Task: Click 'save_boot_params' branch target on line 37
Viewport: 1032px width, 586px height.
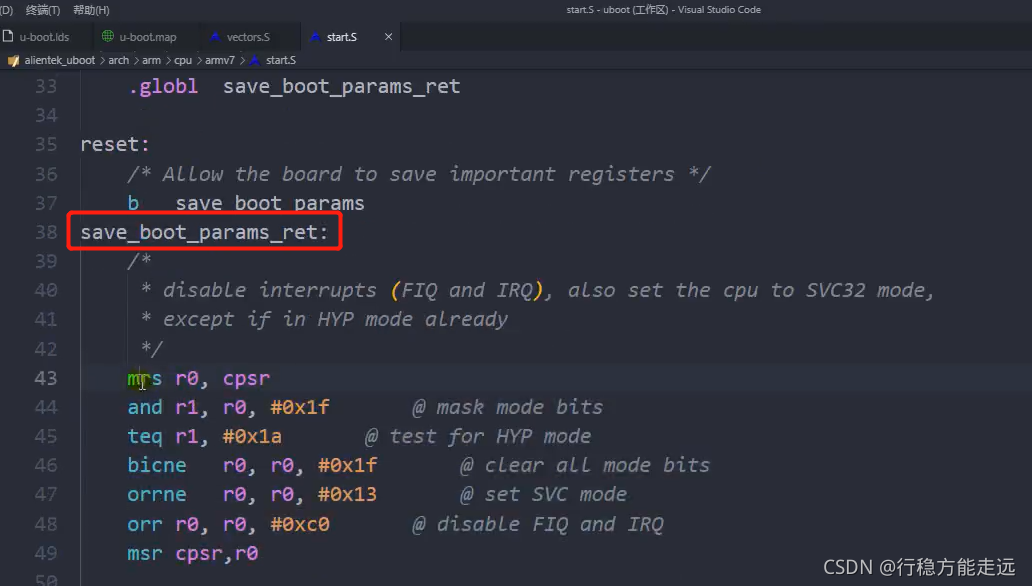Action: (270, 203)
